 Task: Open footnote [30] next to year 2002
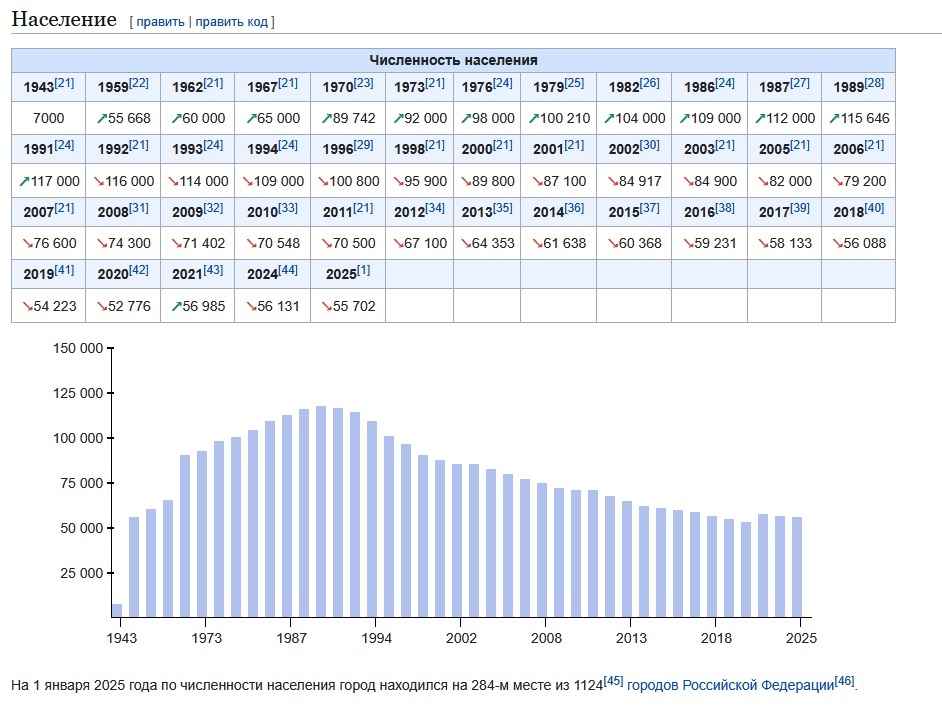(x=649, y=145)
